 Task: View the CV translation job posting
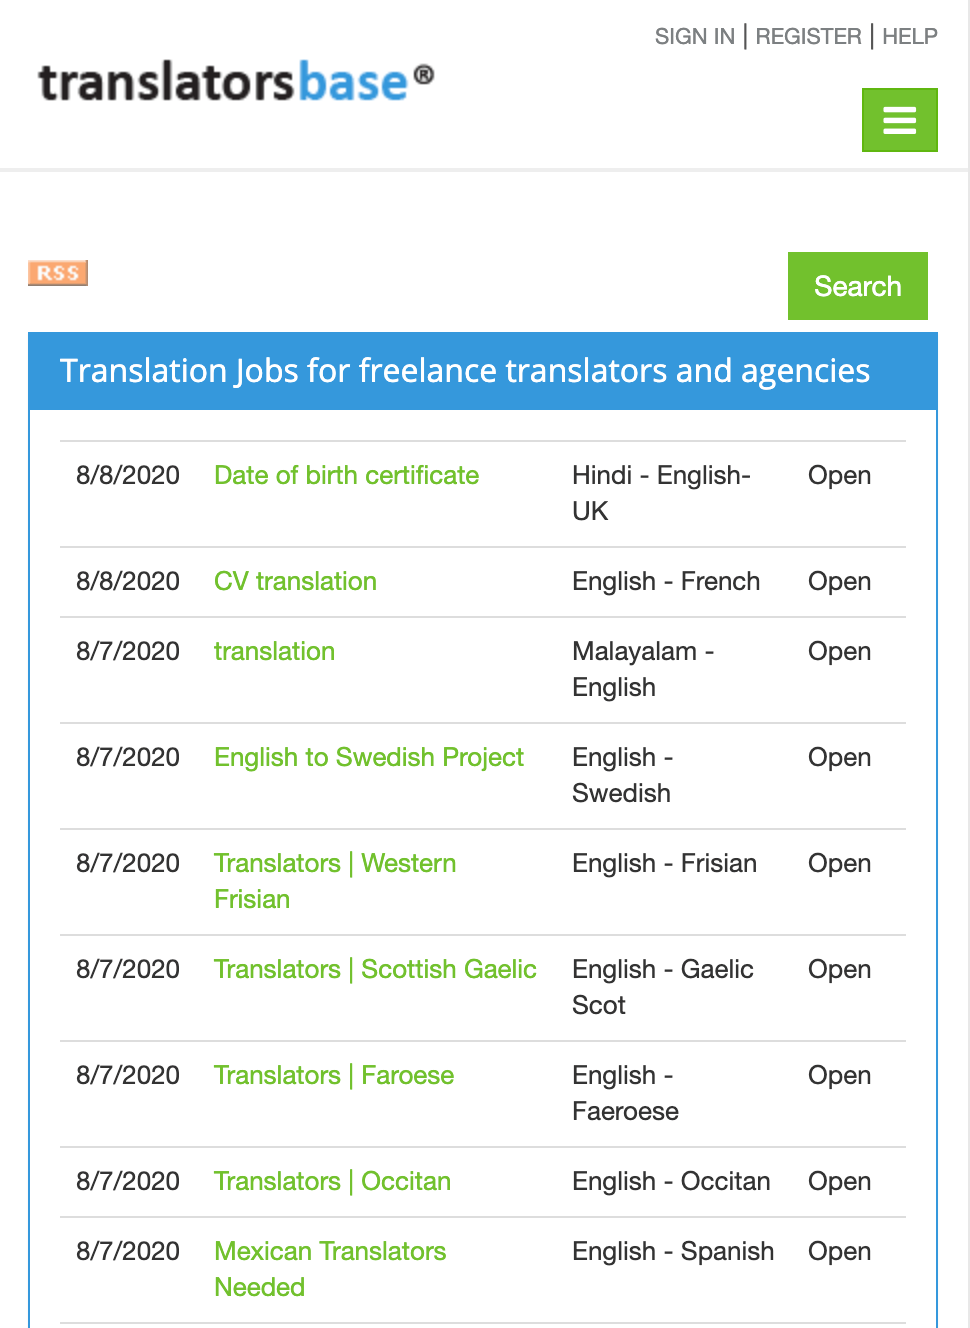294,581
